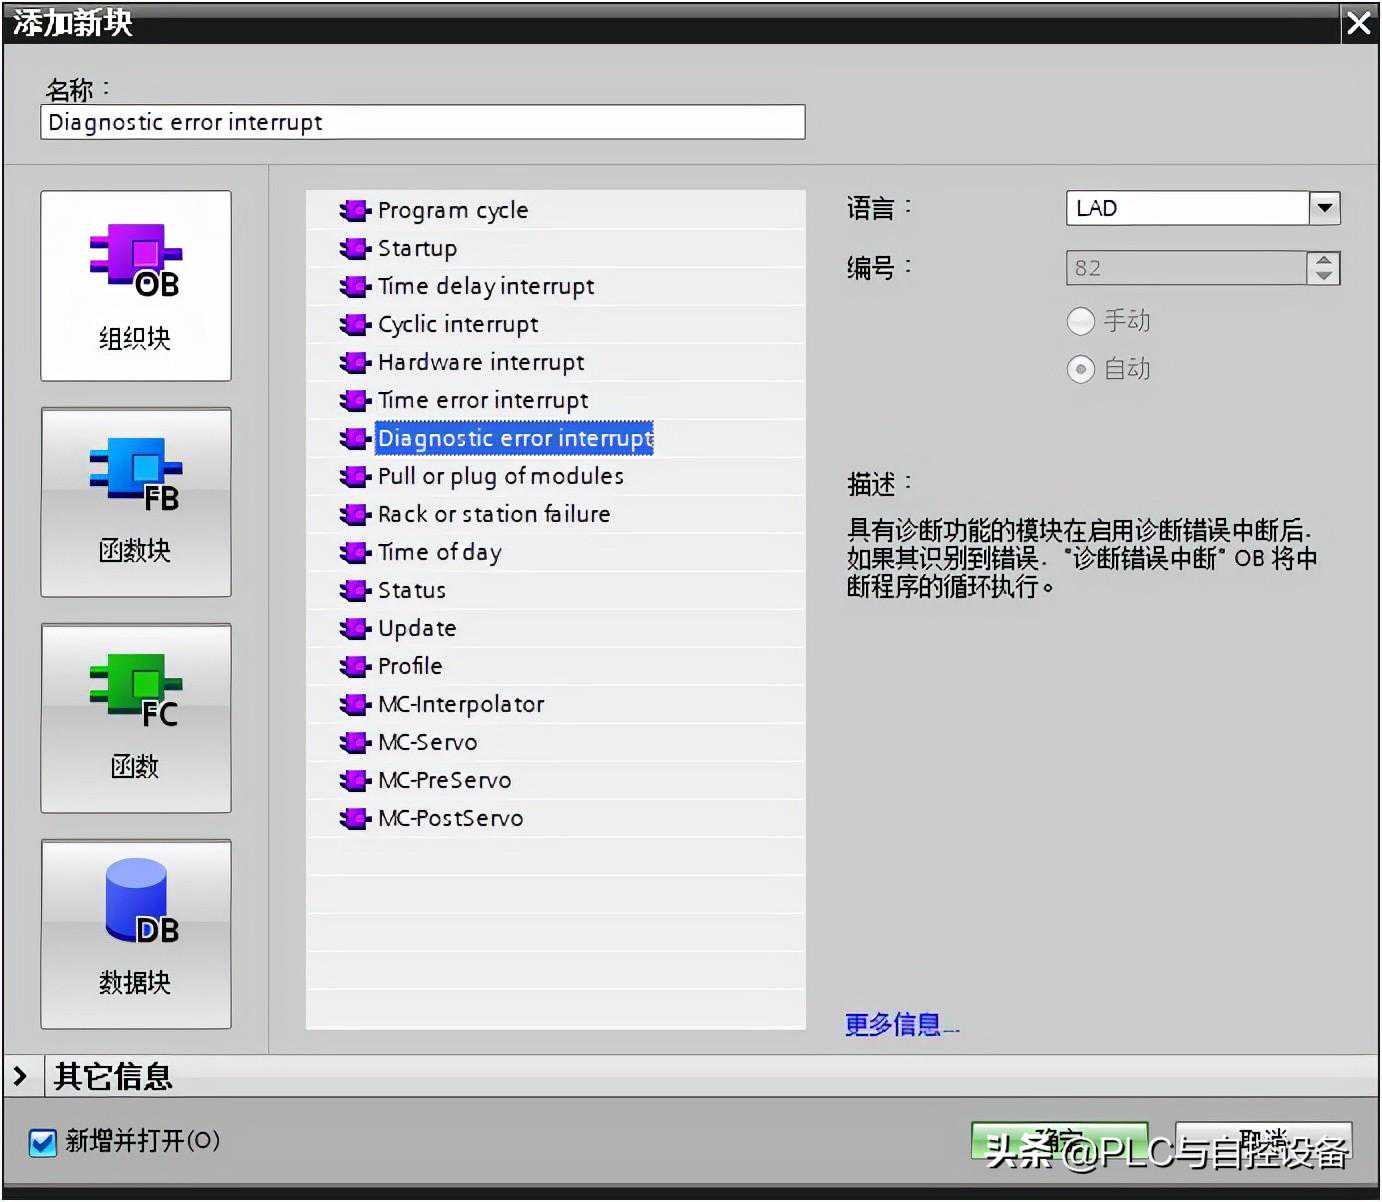Toggle the 新增并打开 checkbox
Screen dimensions: 1382x1202
[x=43, y=1142]
